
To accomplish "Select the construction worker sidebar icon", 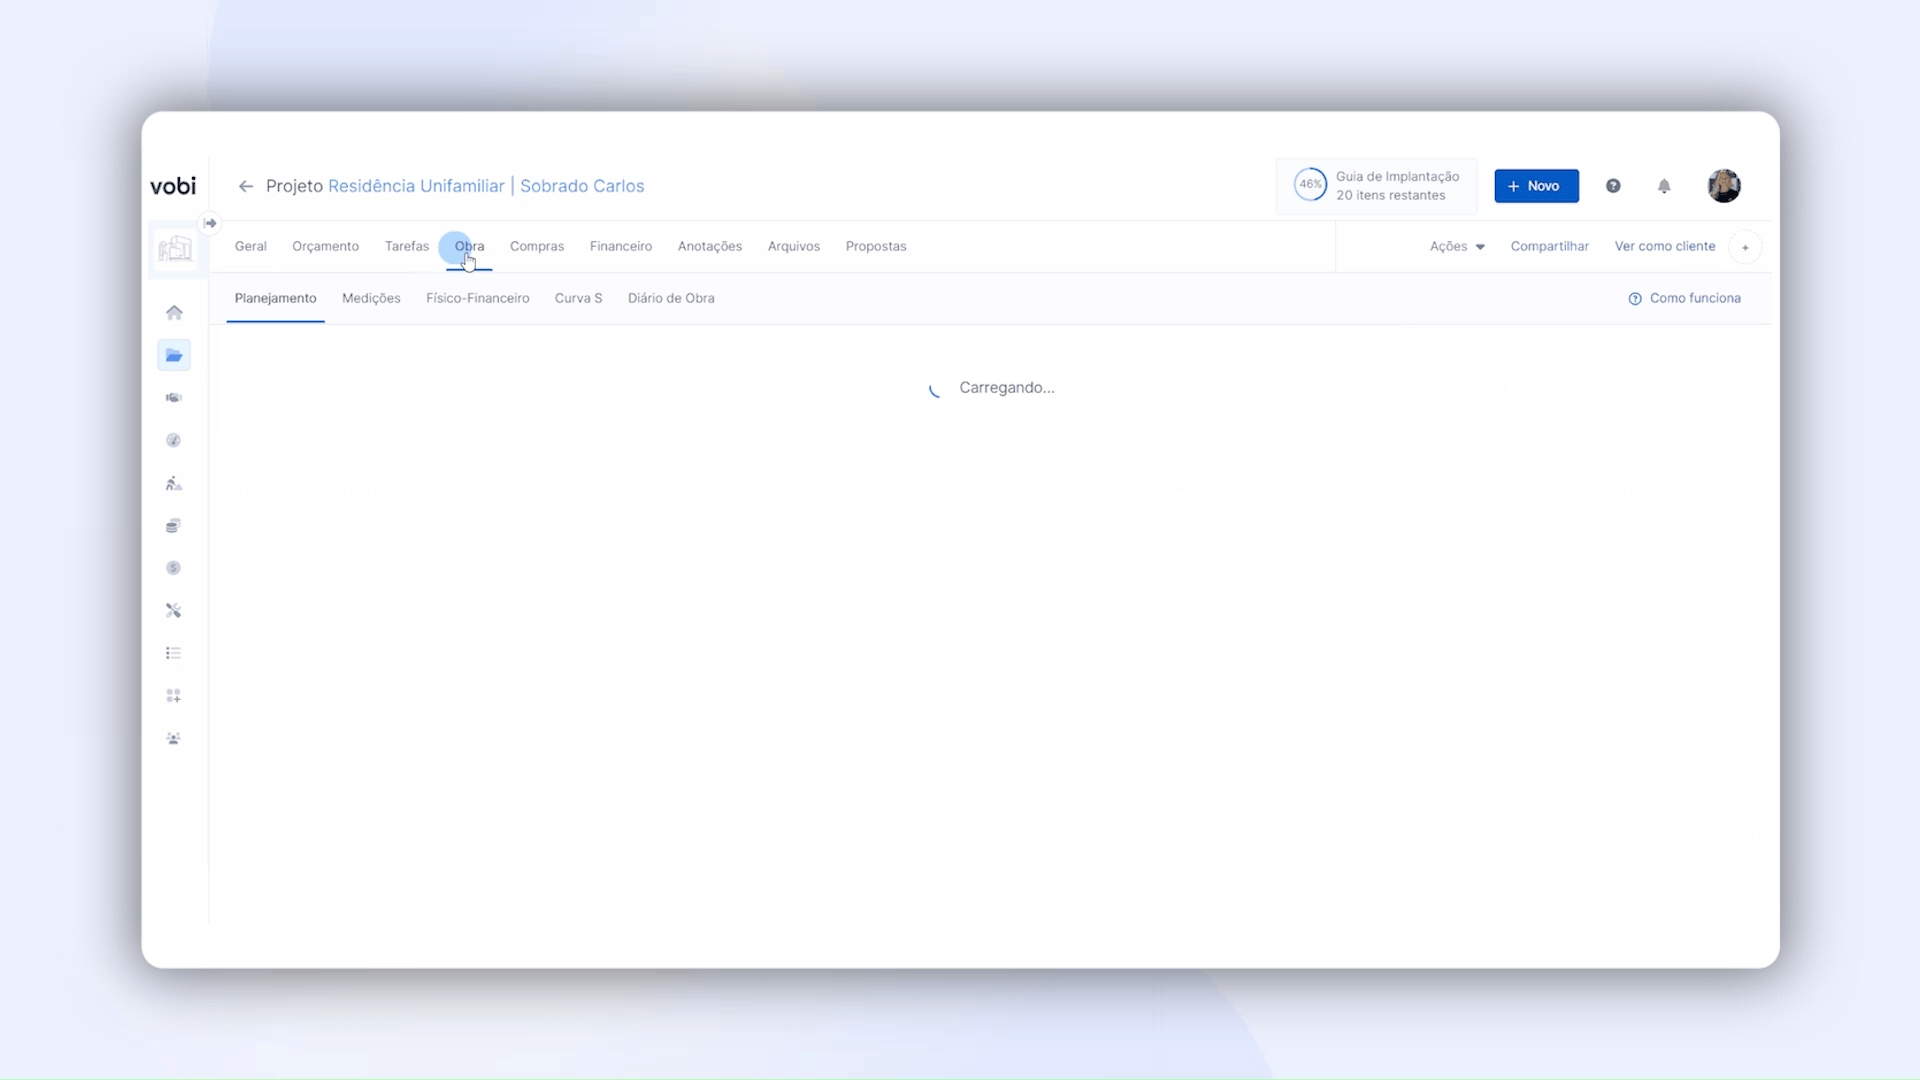I will coord(174,484).
